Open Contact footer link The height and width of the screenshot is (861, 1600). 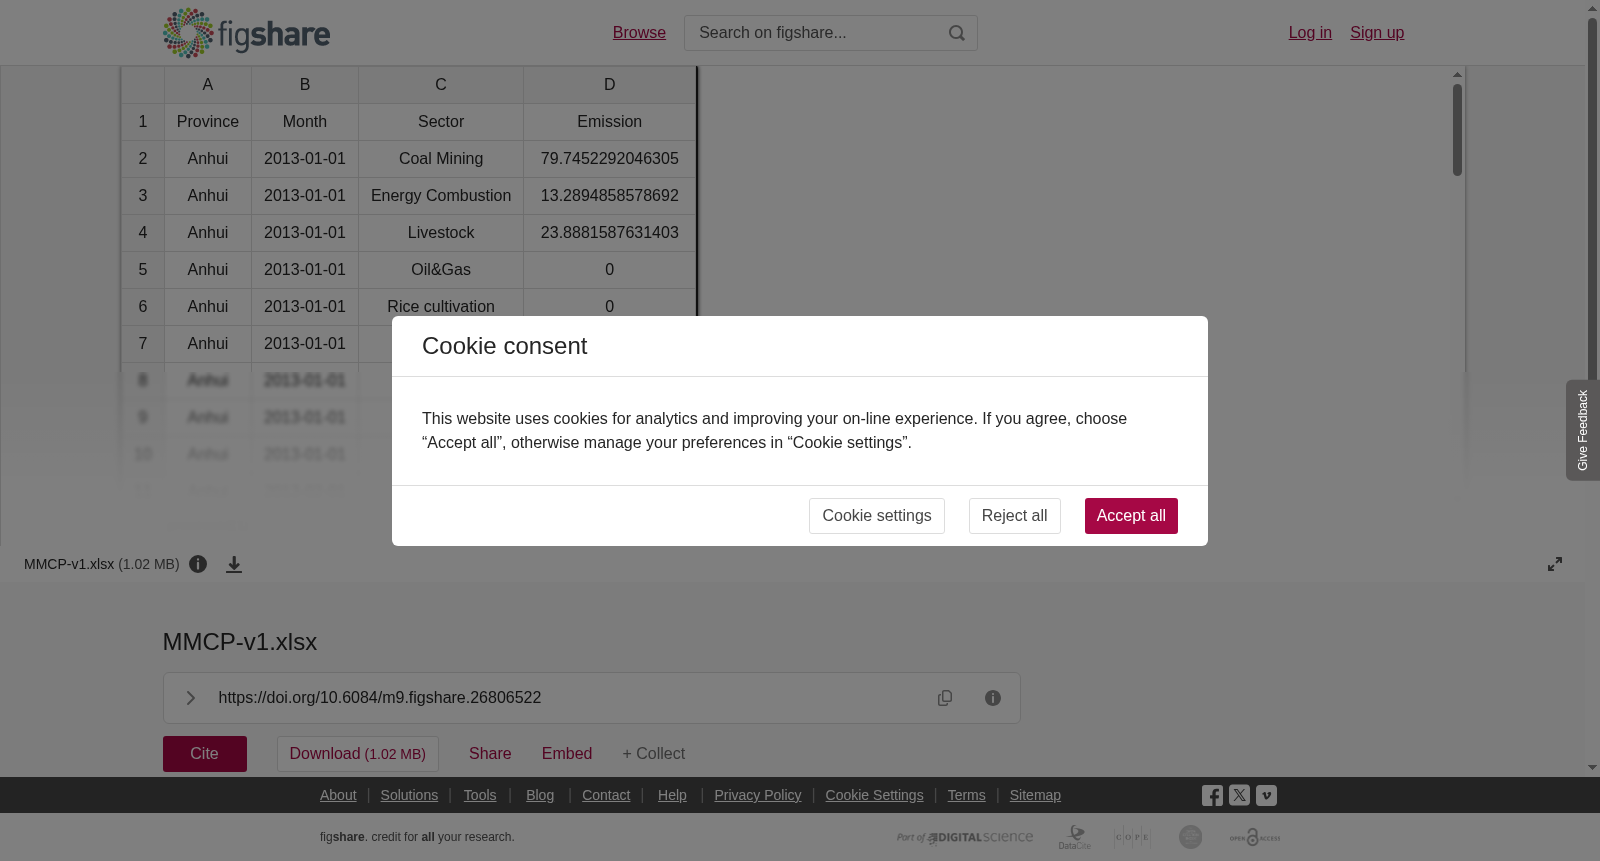point(606,795)
